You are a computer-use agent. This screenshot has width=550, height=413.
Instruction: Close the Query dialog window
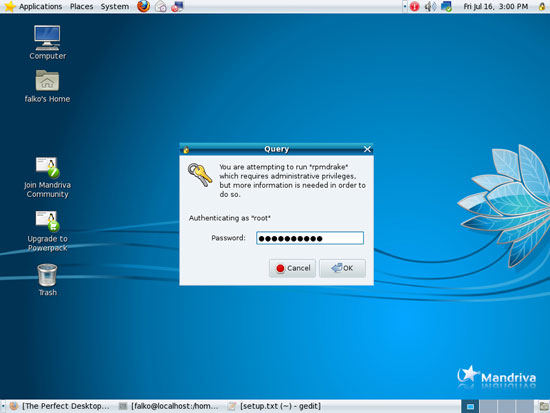point(367,149)
